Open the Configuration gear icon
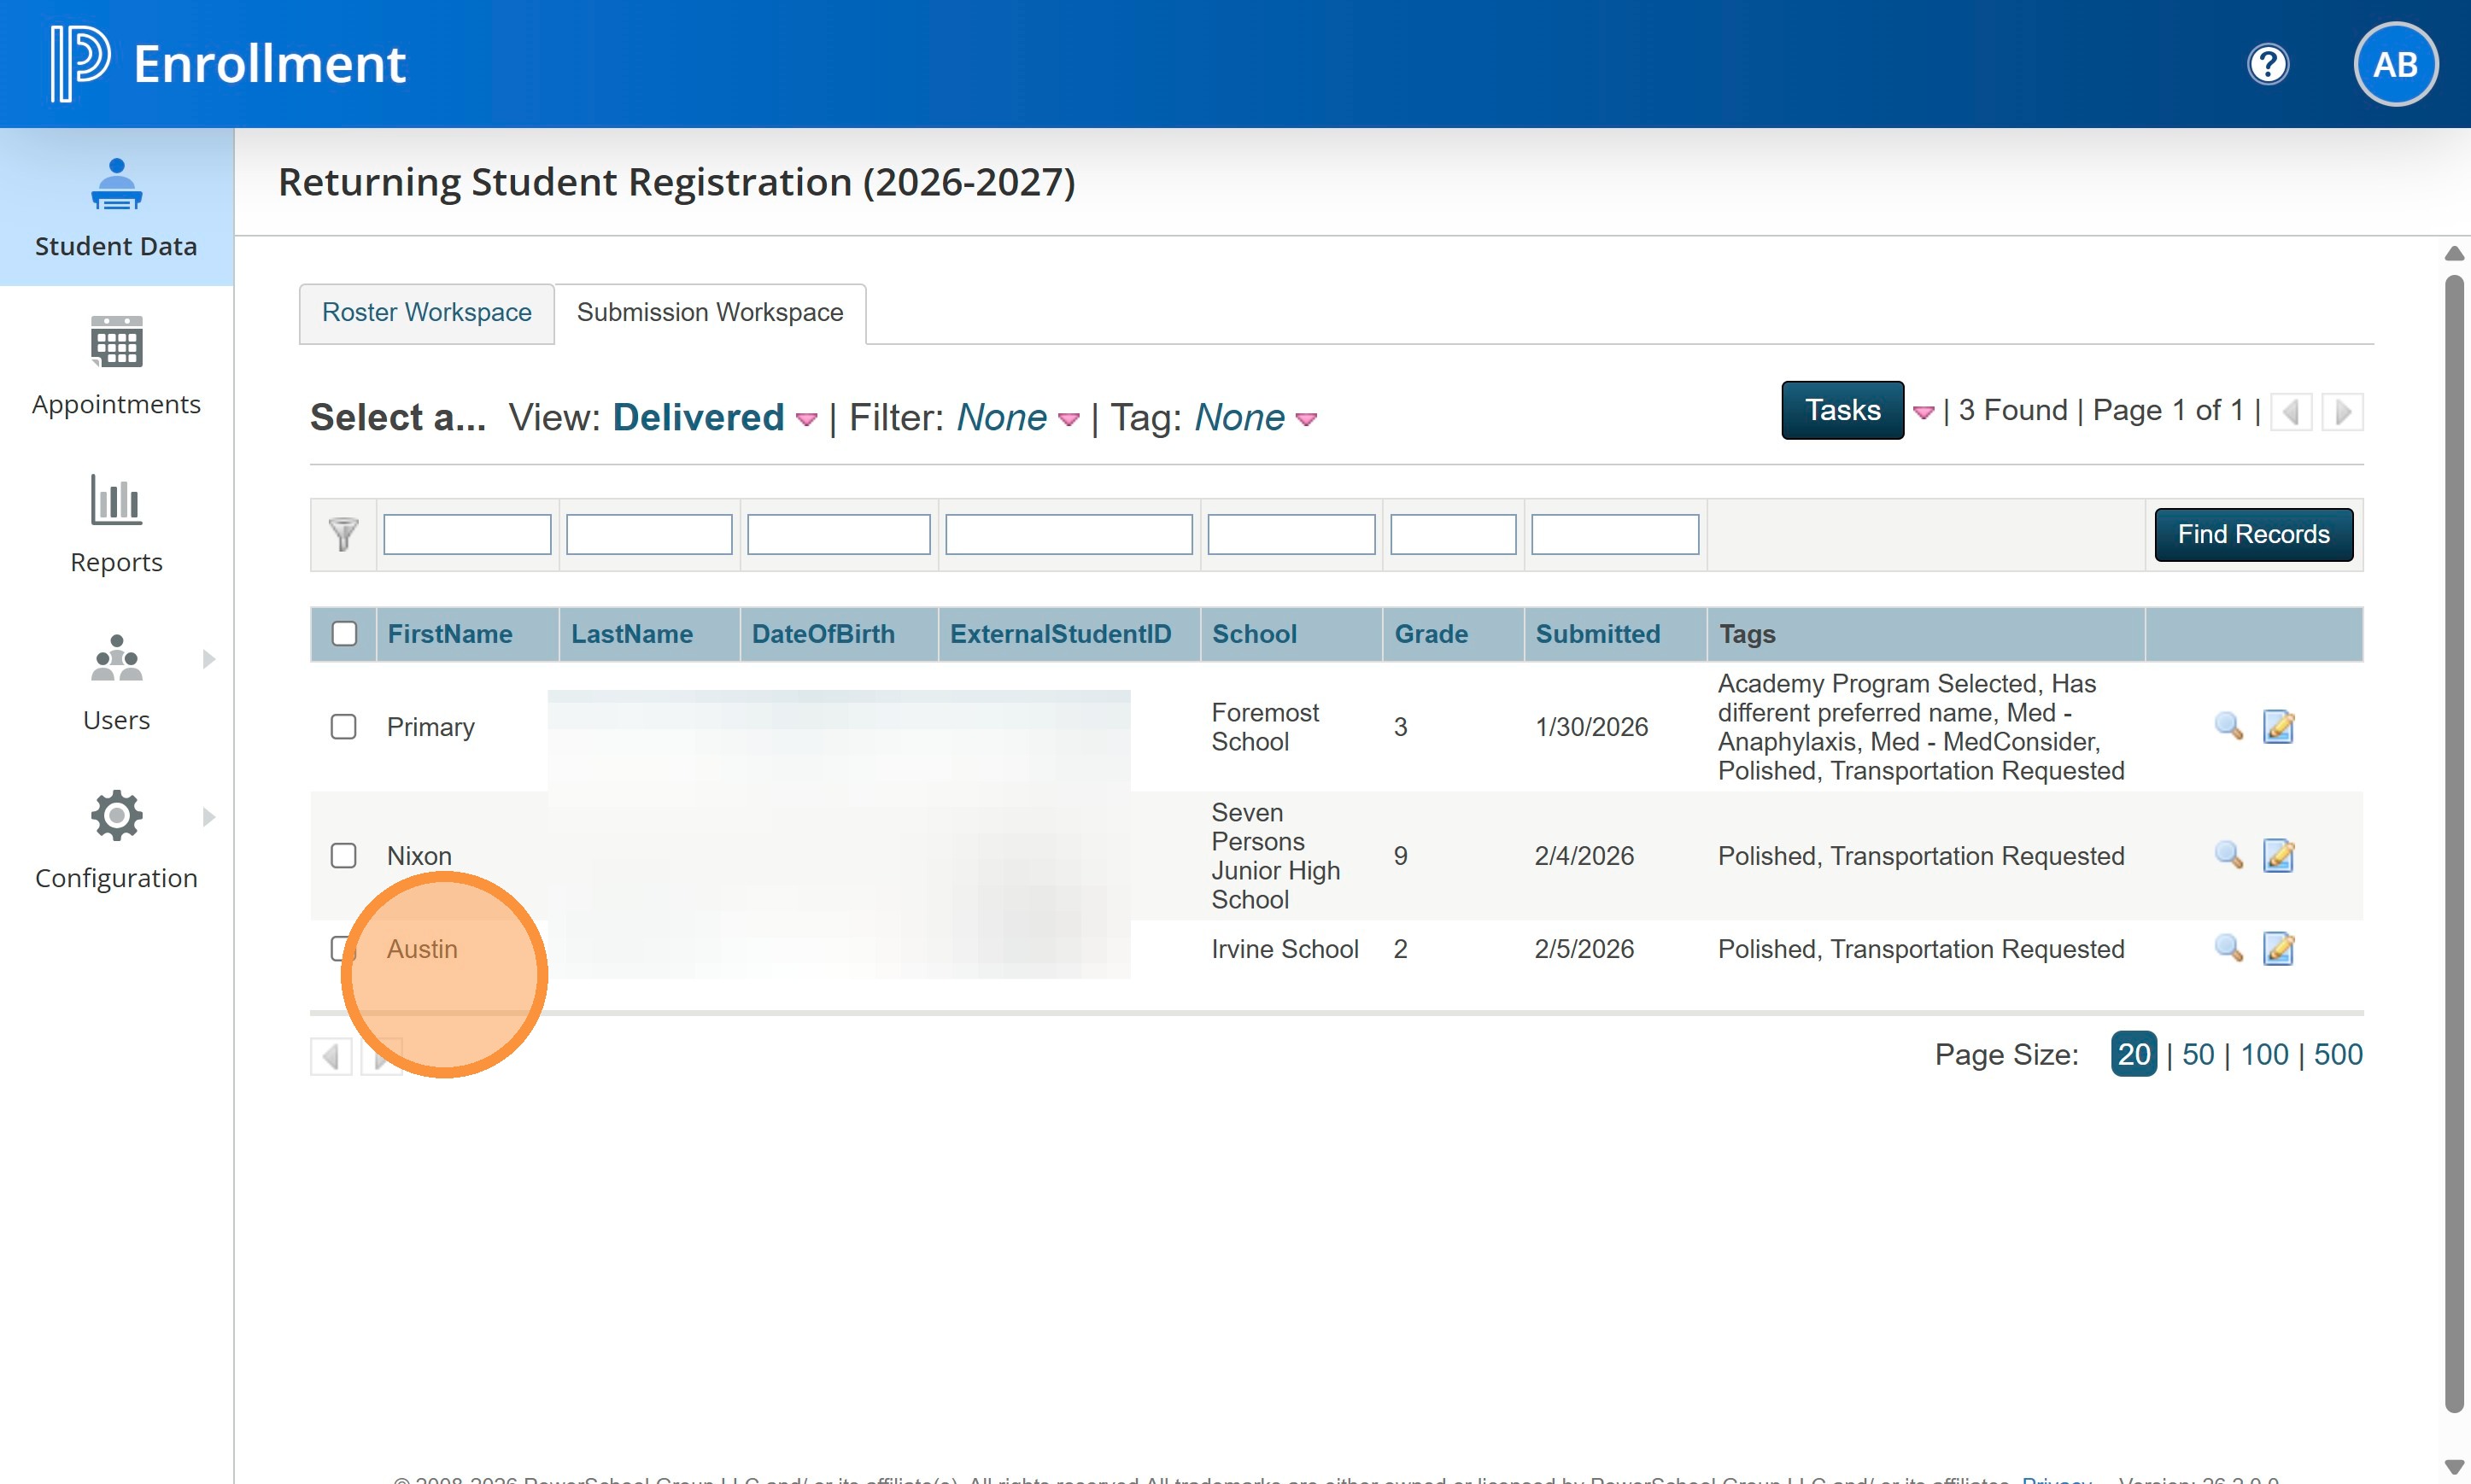Viewport: 2471px width, 1484px height. pyautogui.click(x=116, y=816)
